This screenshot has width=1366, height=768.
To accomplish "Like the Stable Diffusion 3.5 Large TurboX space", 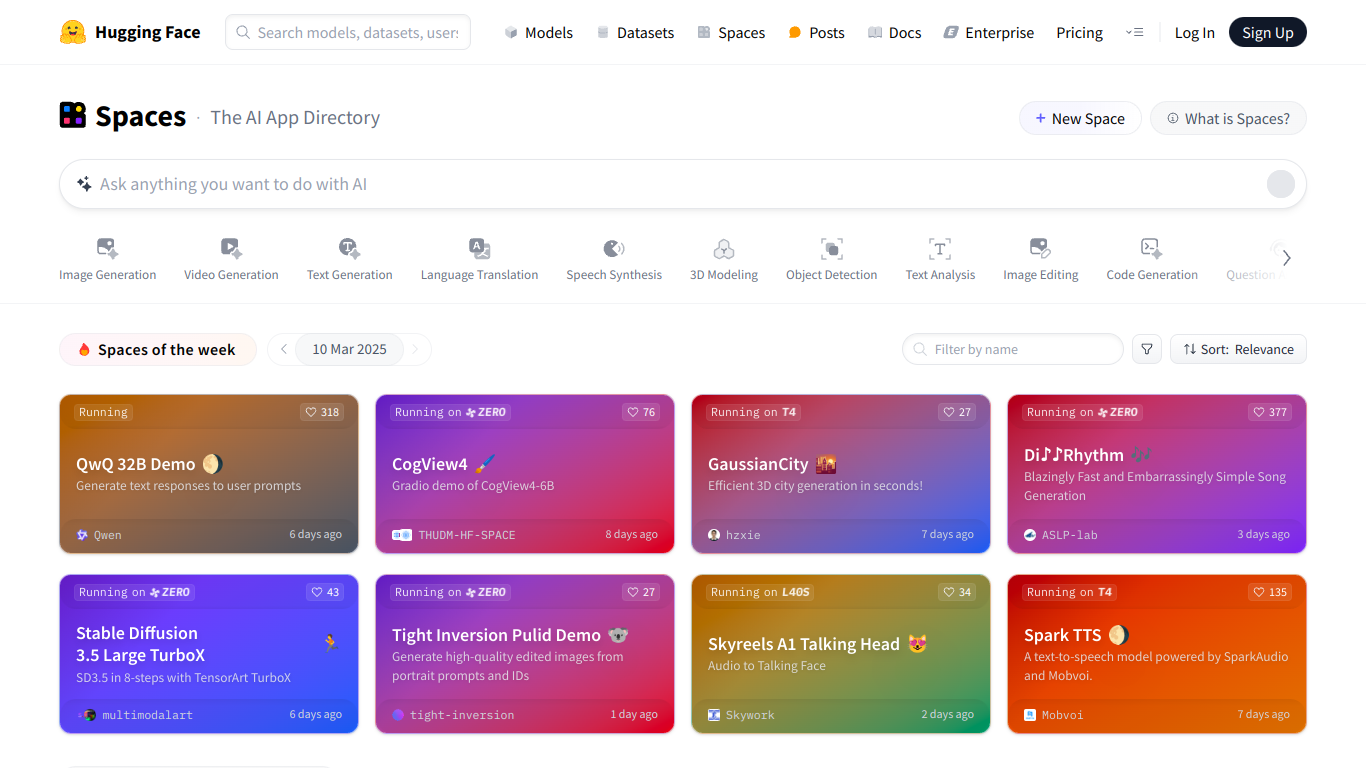I will coord(325,592).
